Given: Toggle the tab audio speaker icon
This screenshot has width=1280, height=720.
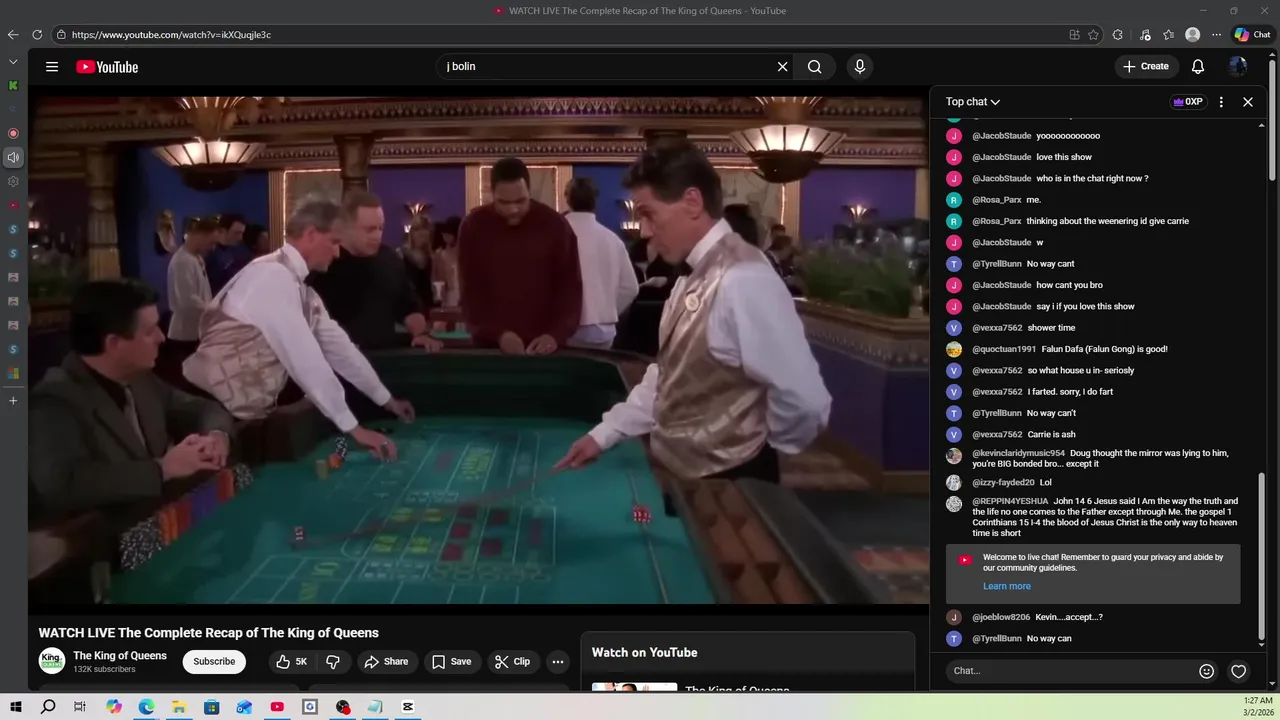Looking at the screenshot, I should (13, 157).
